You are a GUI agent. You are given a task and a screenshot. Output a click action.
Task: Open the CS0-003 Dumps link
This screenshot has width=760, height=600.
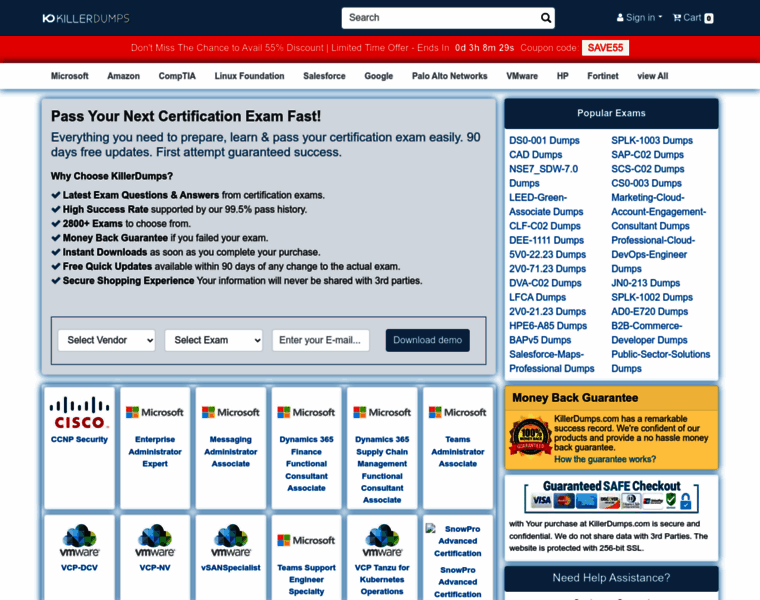(647, 183)
